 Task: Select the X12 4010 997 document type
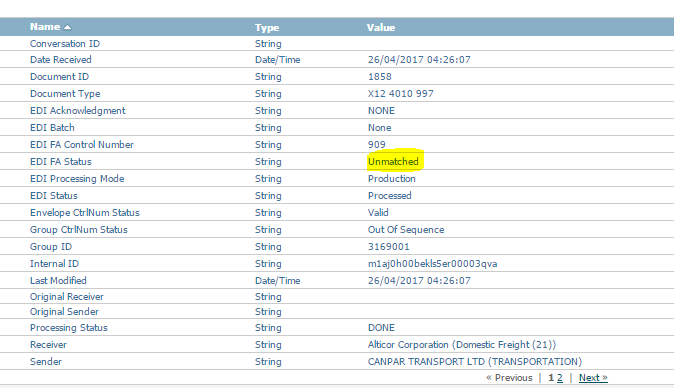(401, 94)
